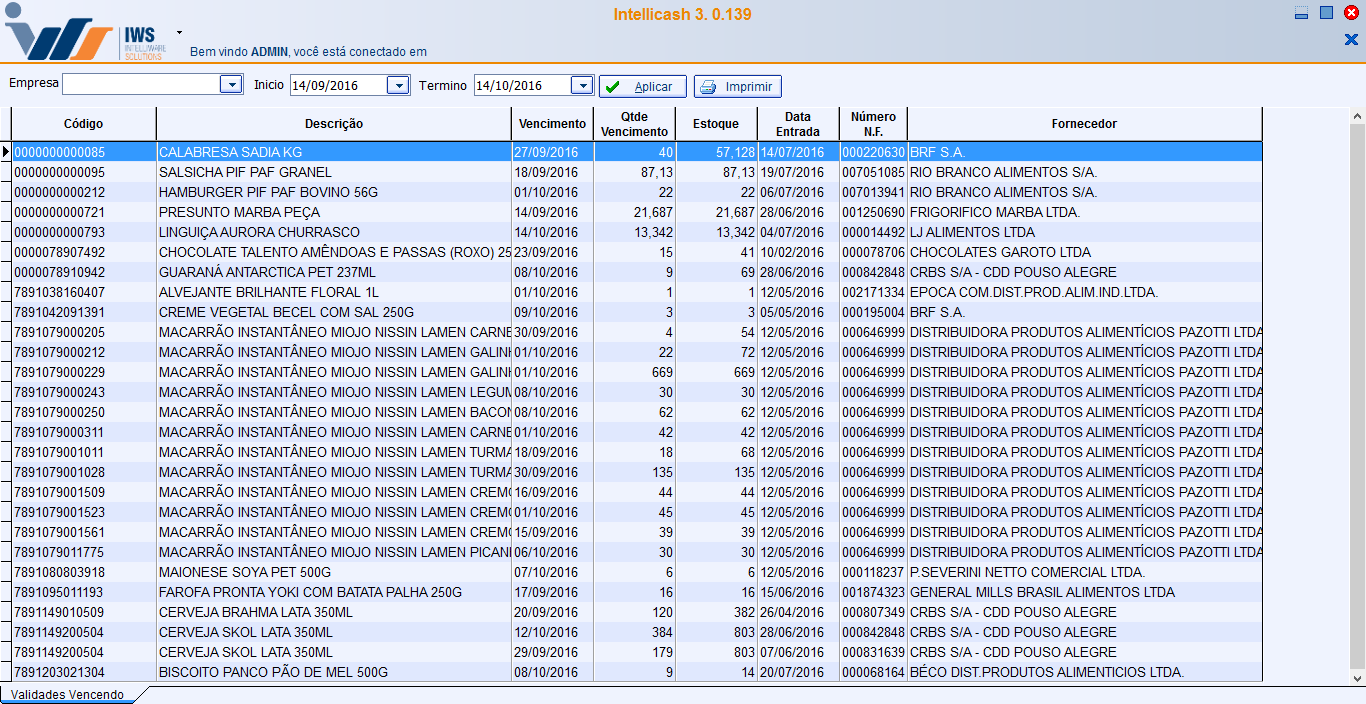This screenshot has width=1366, height=704.
Task: Close the Intellicash window with the red button
Action: click(x=1351, y=13)
